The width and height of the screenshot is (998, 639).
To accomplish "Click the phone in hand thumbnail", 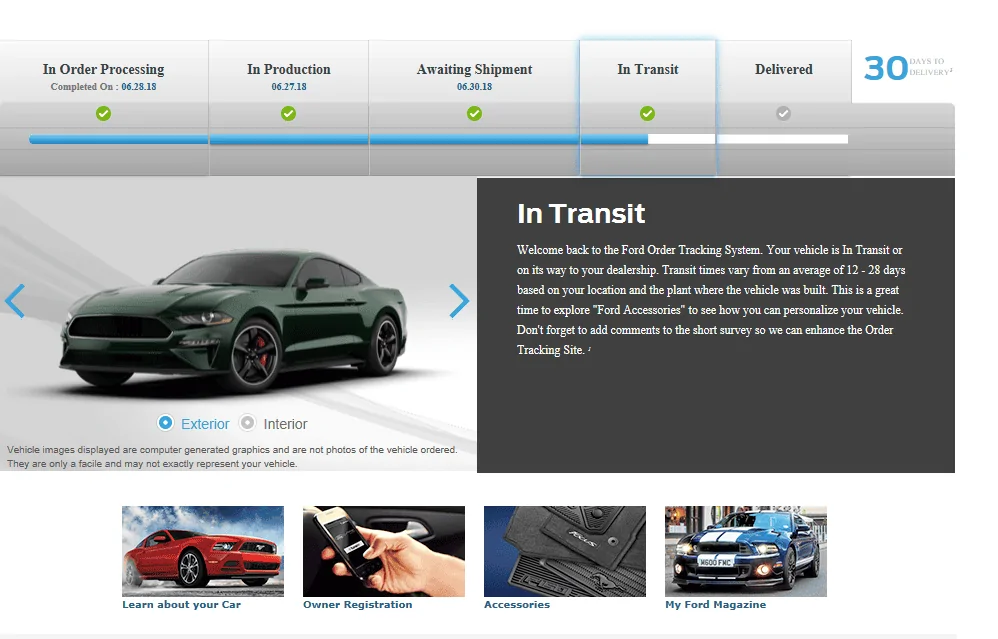I will 384,551.
